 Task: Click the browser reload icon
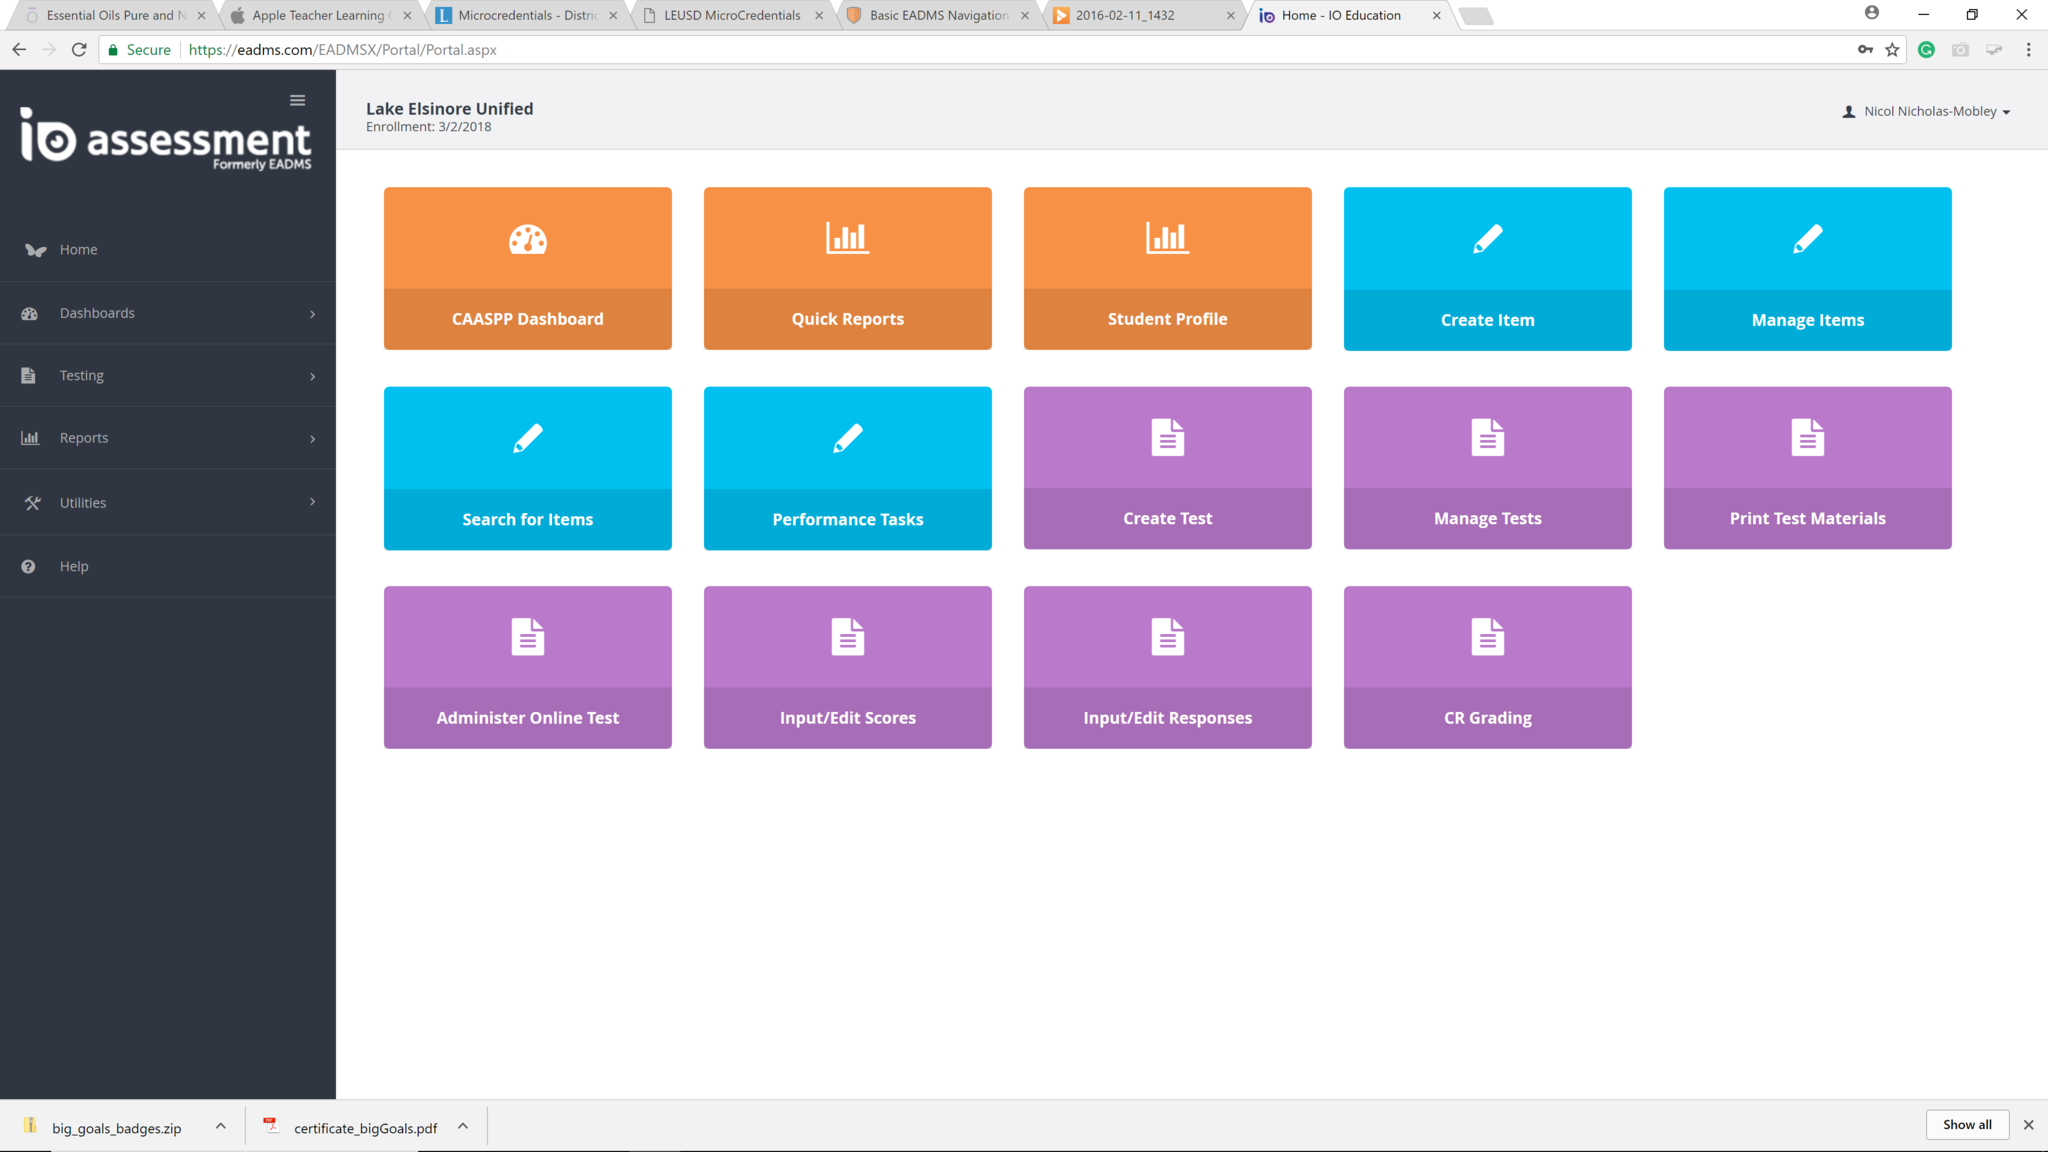point(79,50)
